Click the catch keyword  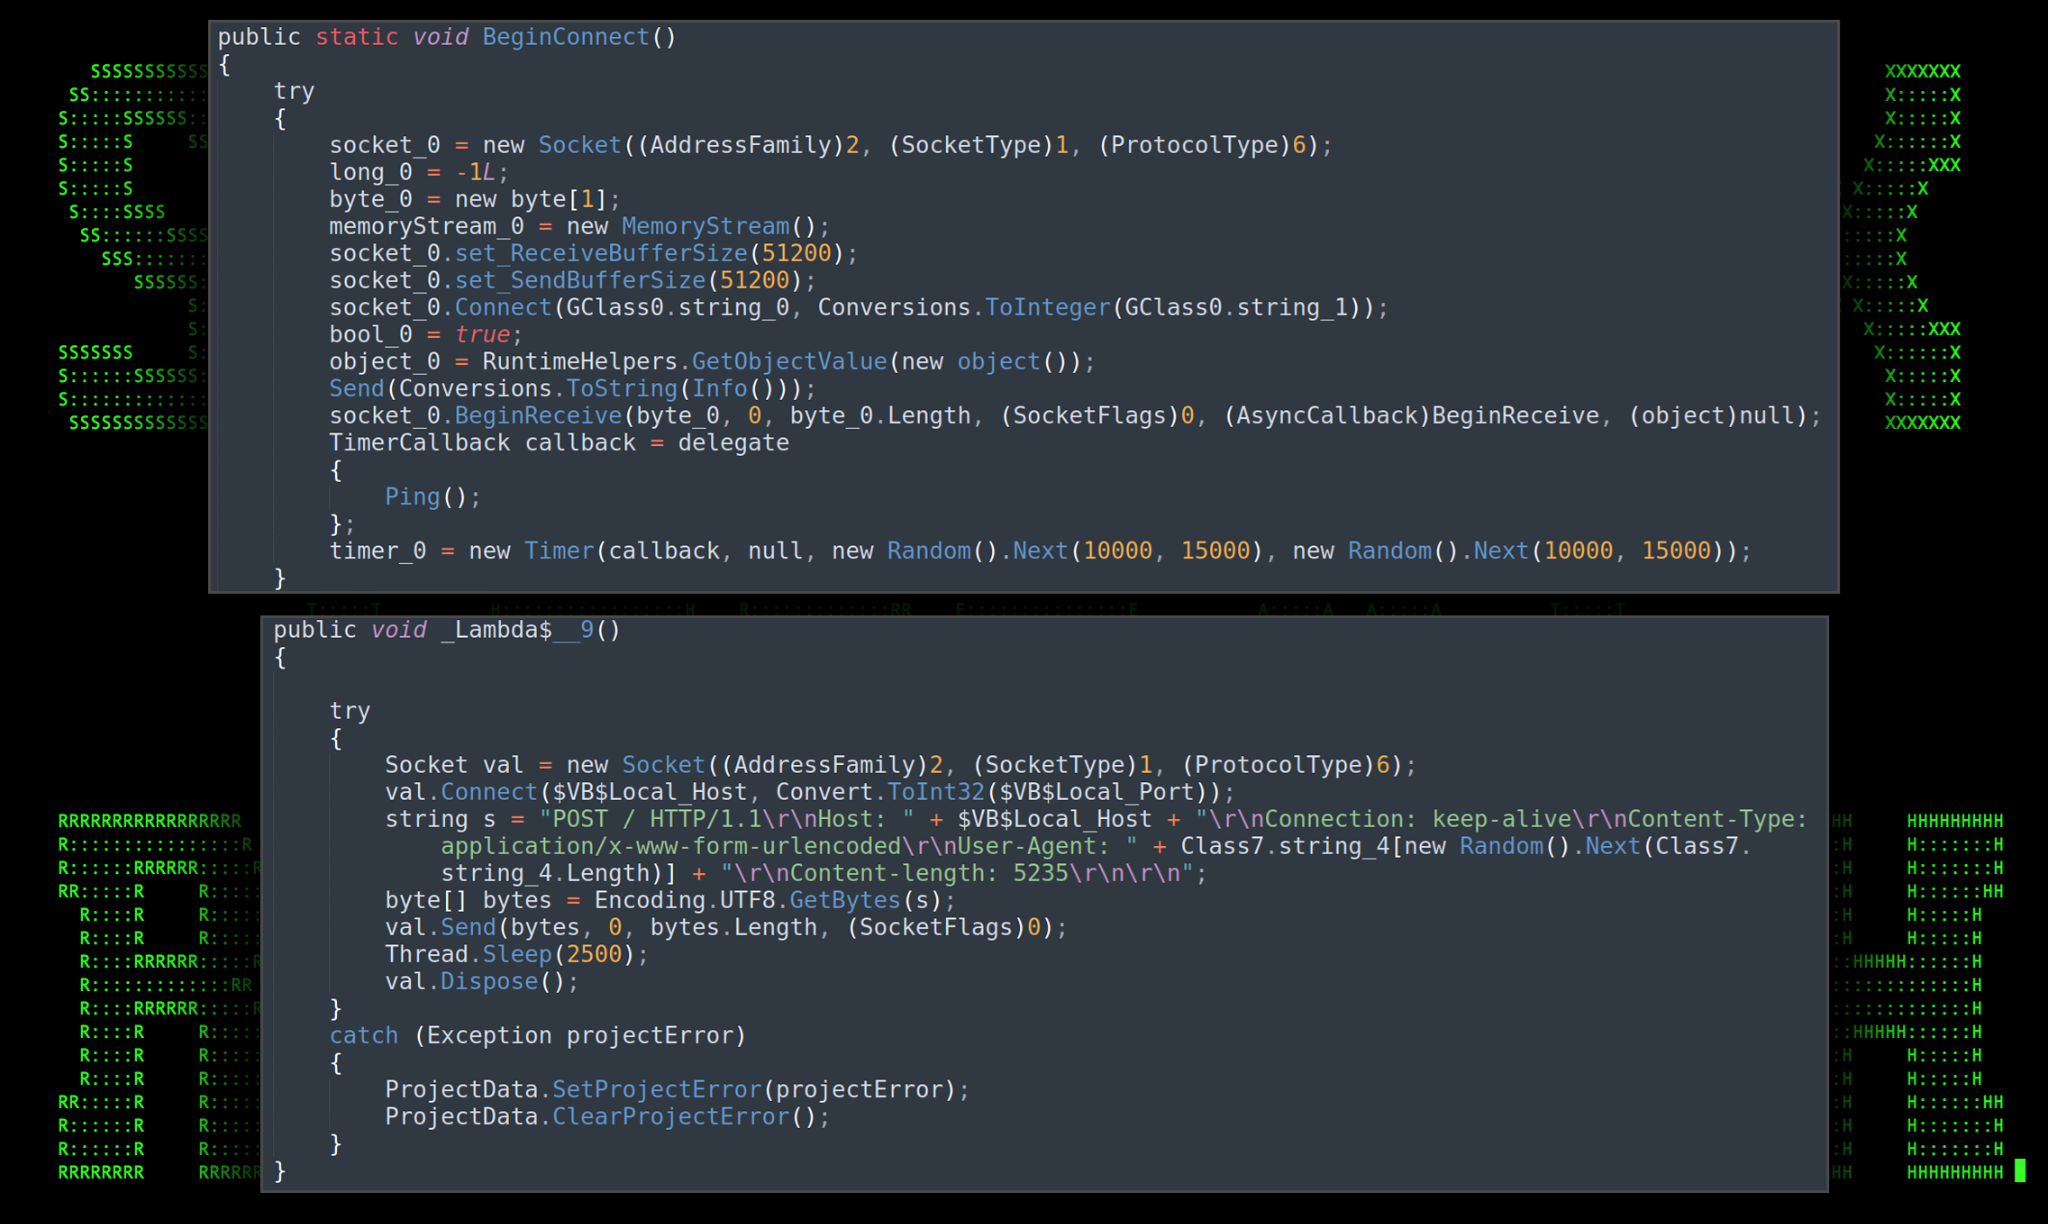[x=363, y=1036]
